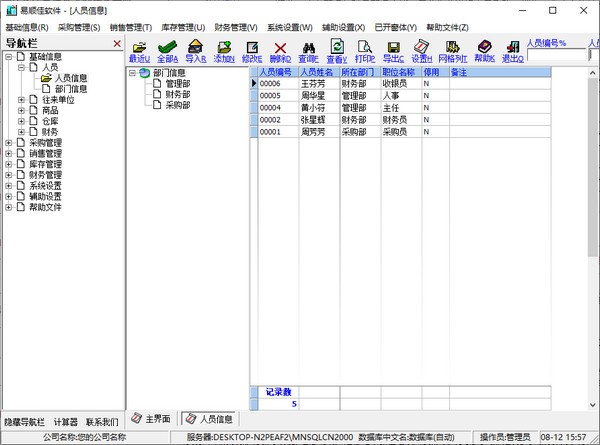This screenshot has height=445, width=600.
Task: Expand the 往来单位 tree node
Action: point(22,99)
